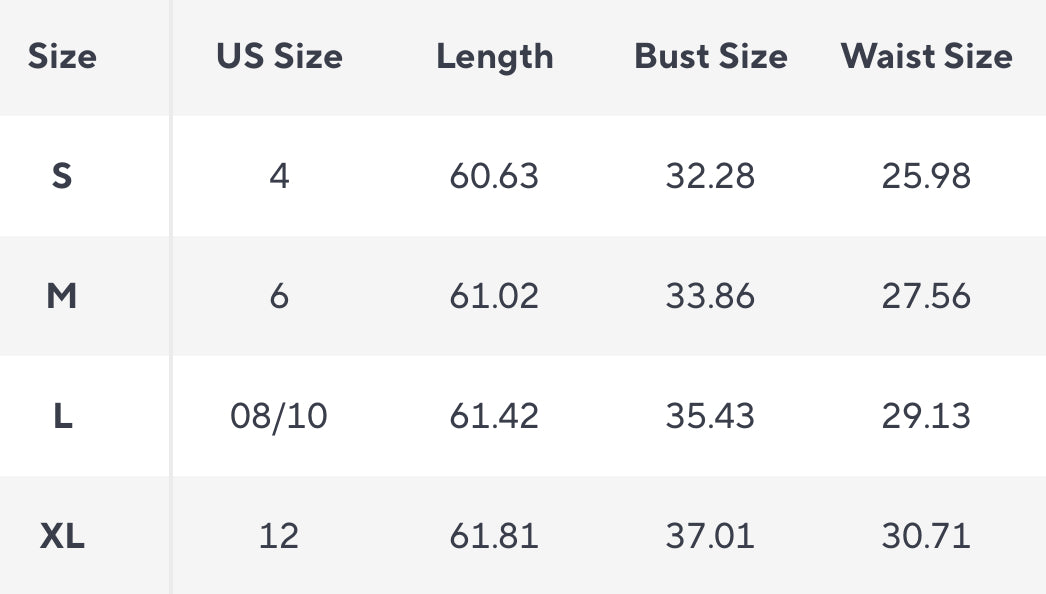Click the M size row label
The image size is (1046, 594).
click(62, 297)
